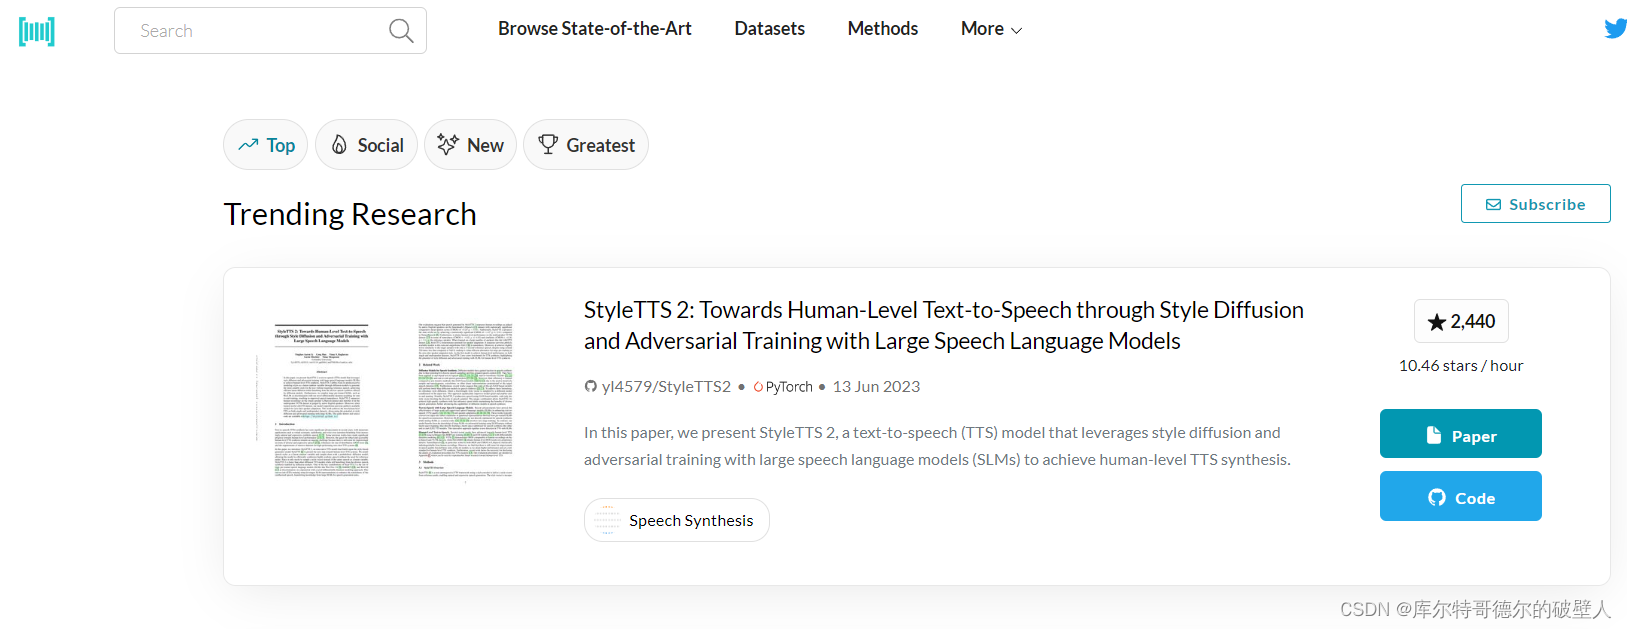Go to Datasets page
Viewport: 1627px width, 629px height.
769,29
